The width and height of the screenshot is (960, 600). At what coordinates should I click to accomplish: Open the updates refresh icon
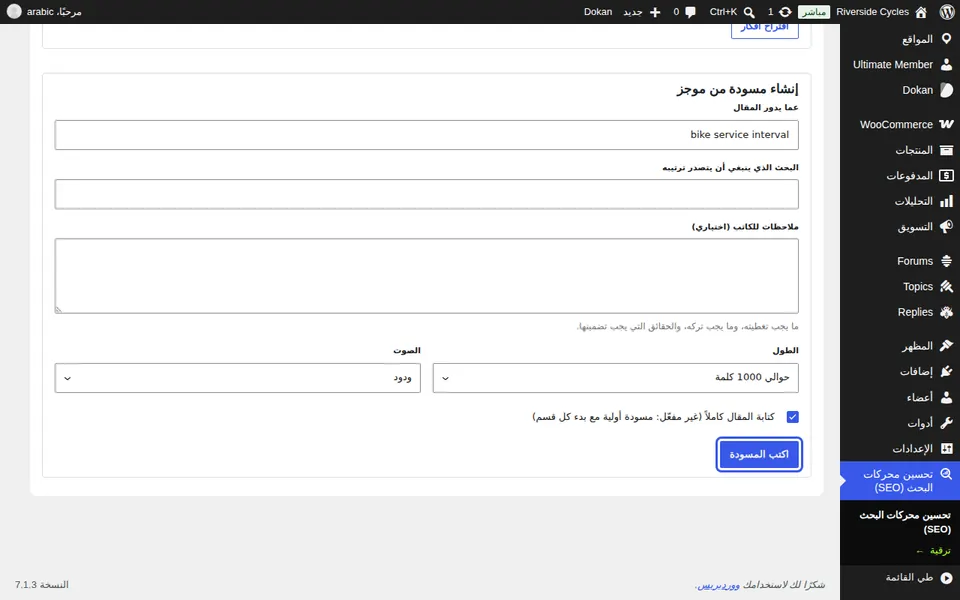click(785, 12)
